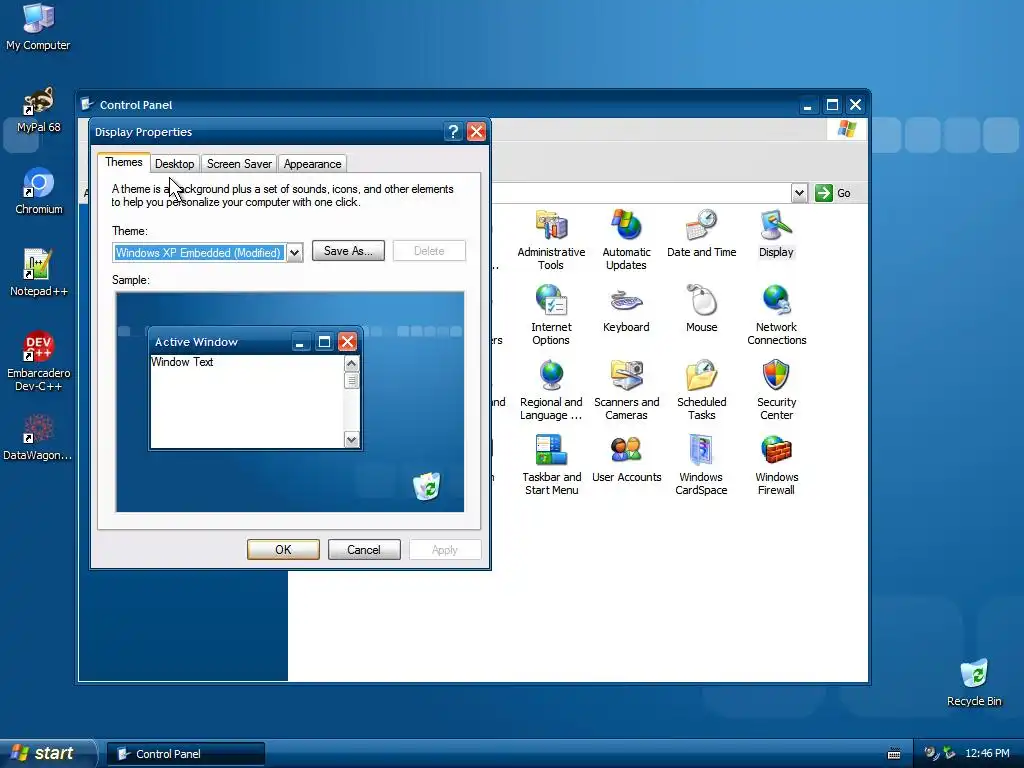Viewport: 1024px width, 768px height.
Task: Select the Display icon in Control Panel
Action: coord(776,233)
